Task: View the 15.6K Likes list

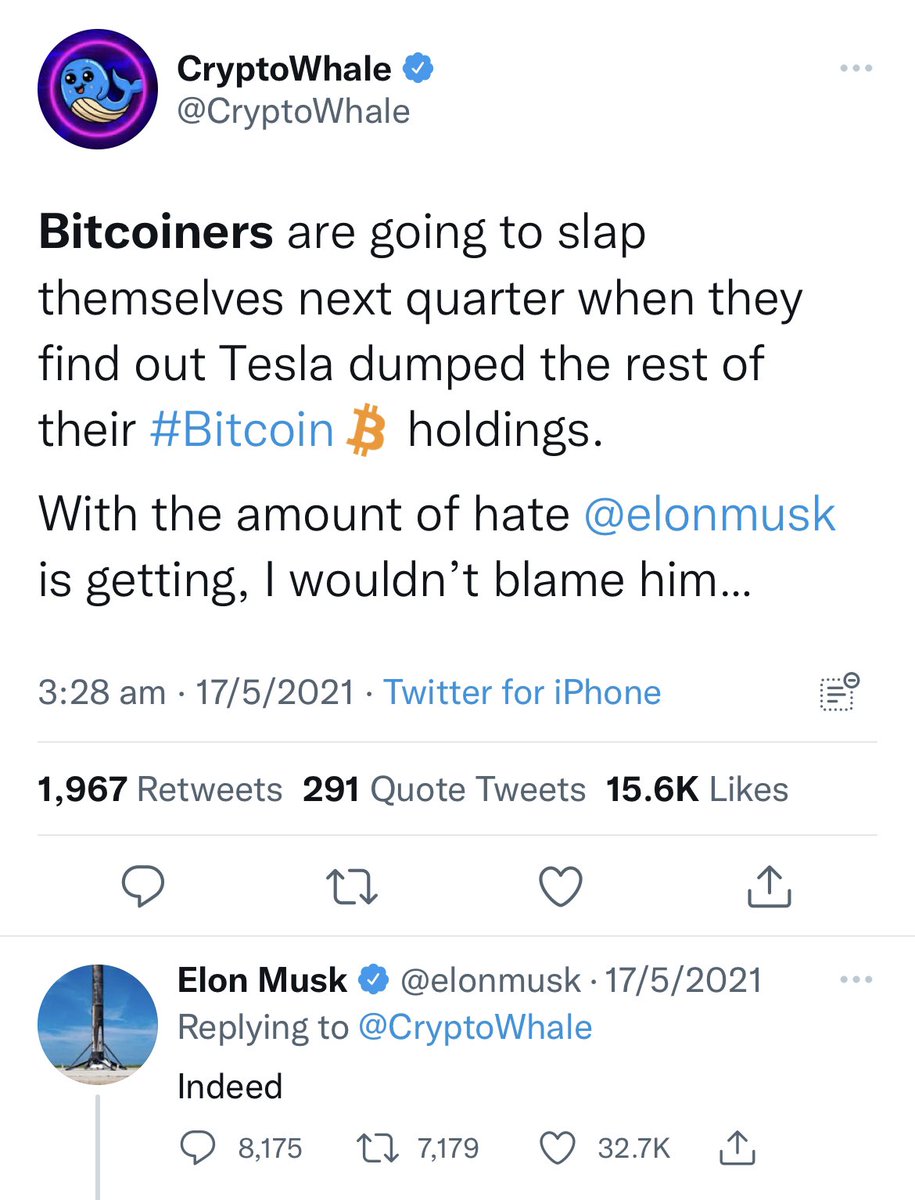Action: click(x=697, y=789)
